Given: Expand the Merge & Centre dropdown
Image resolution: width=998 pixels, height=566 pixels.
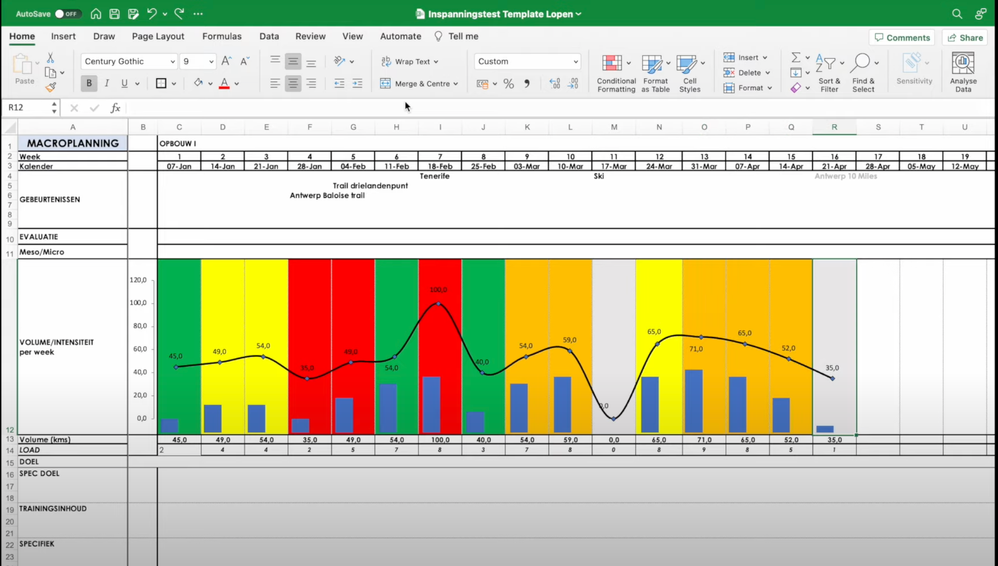Looking at the screenshot, I should pyautogui.click(x=456, y=84).
